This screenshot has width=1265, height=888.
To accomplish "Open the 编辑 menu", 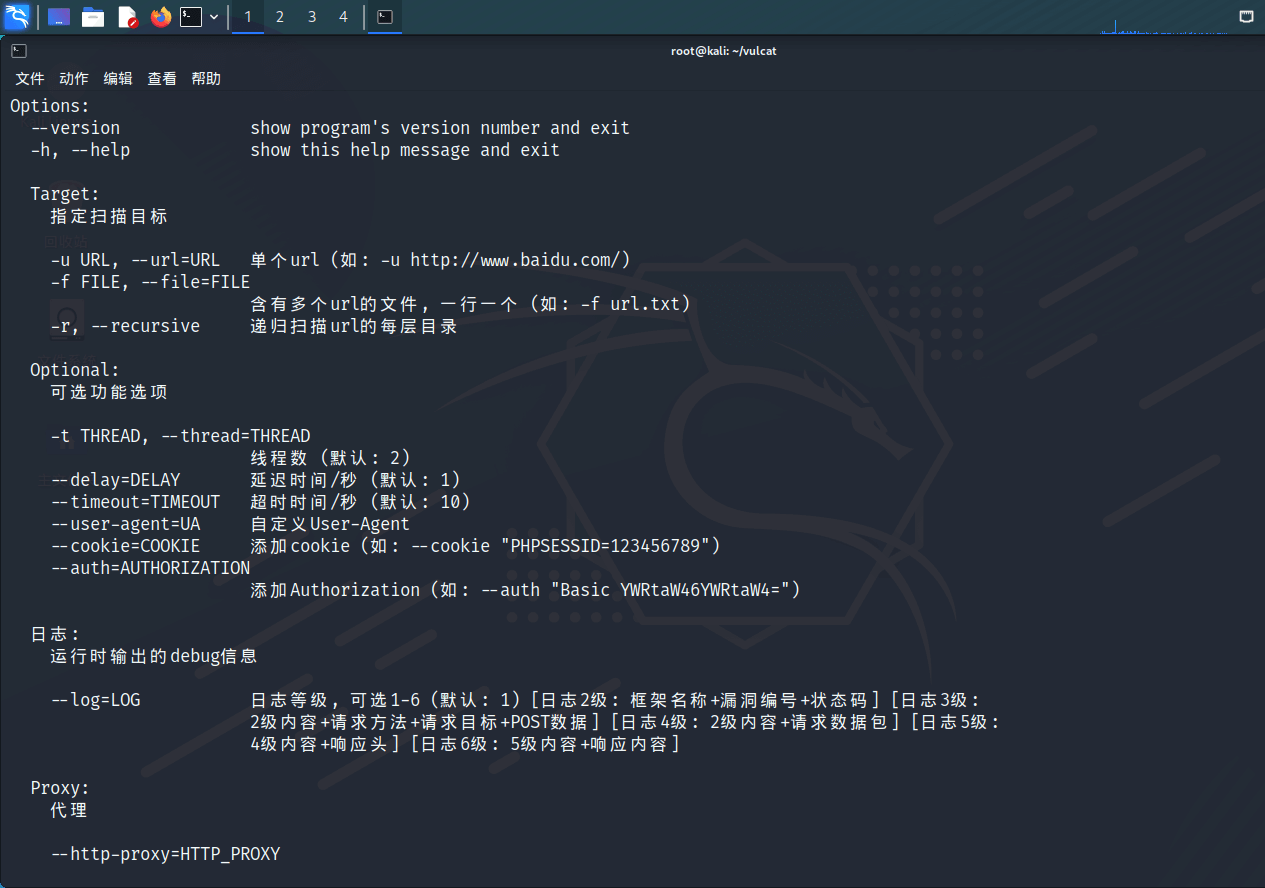I will [x=118, y=78].
